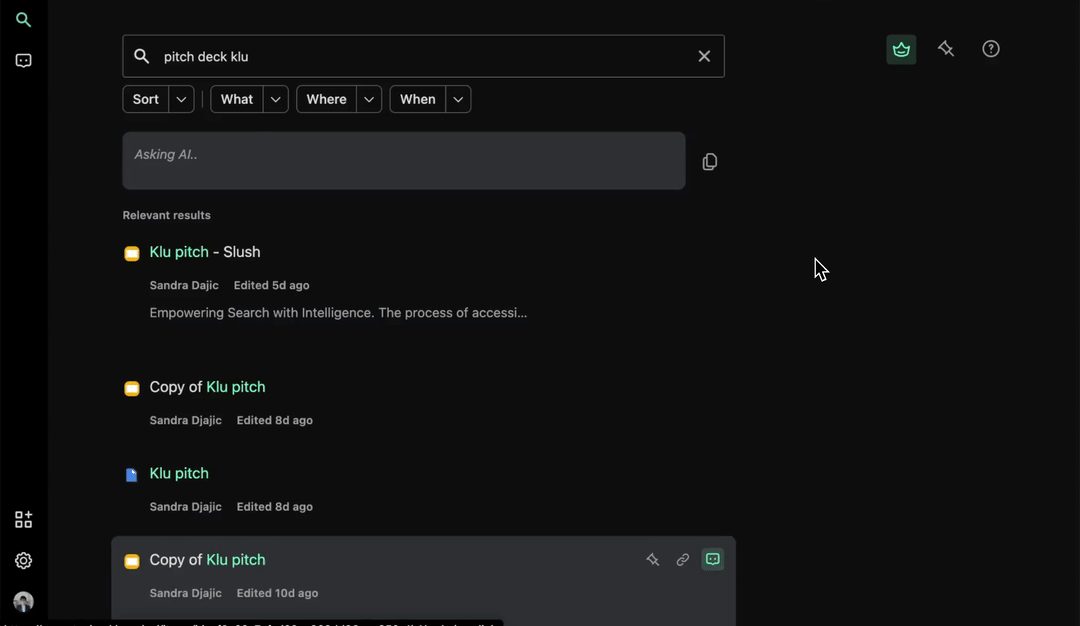Click Sandra Dajic under Klu pitch - Slush
This screenshot has width=1080, height=626.
(x=184, y=285)
